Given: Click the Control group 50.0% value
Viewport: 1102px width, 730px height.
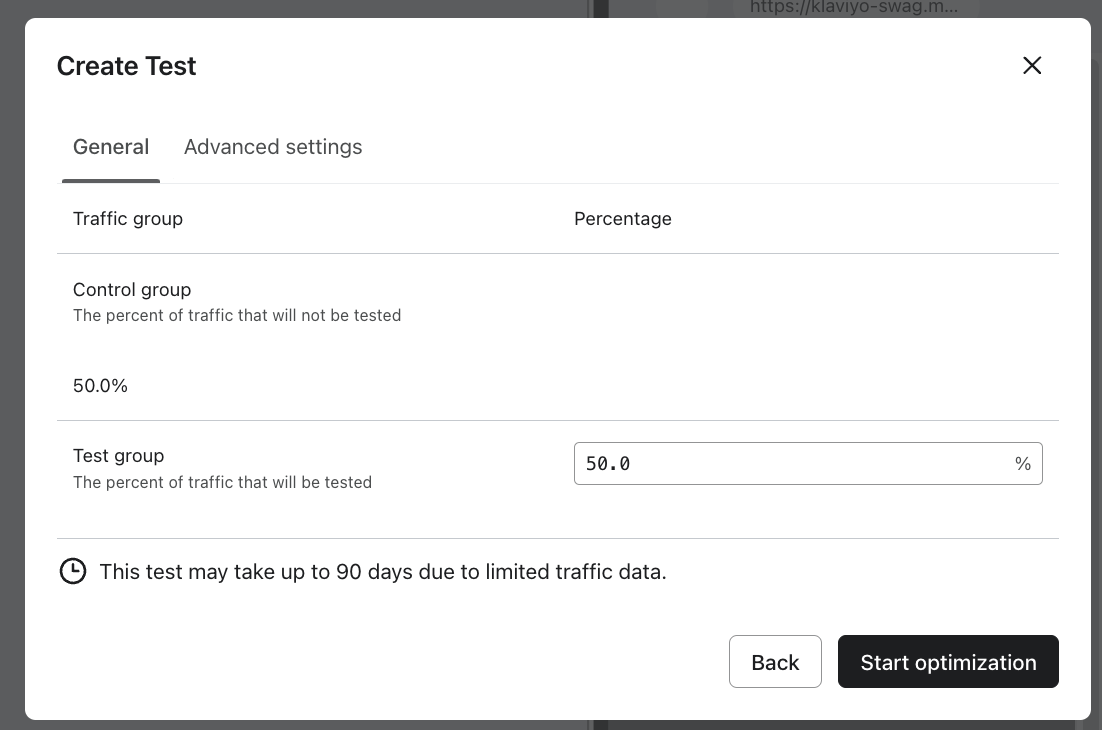Looking at the screenshot, I should tap(100, 386).
